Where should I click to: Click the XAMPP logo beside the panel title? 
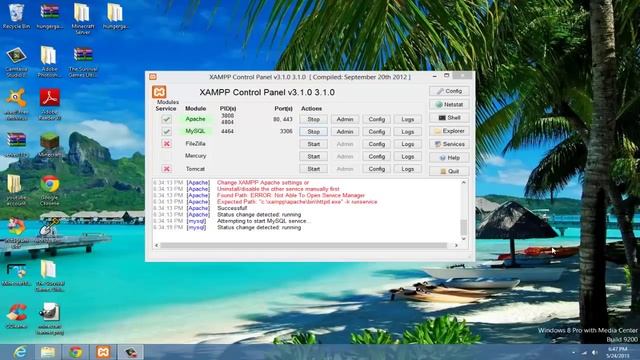(159, 92)
